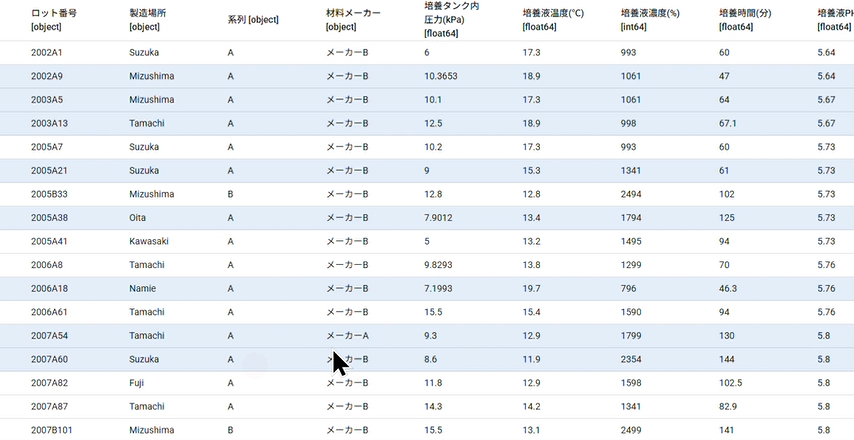Select the 材料メーカー column header
The image size is (854, 440).
[x=354, y=20]
